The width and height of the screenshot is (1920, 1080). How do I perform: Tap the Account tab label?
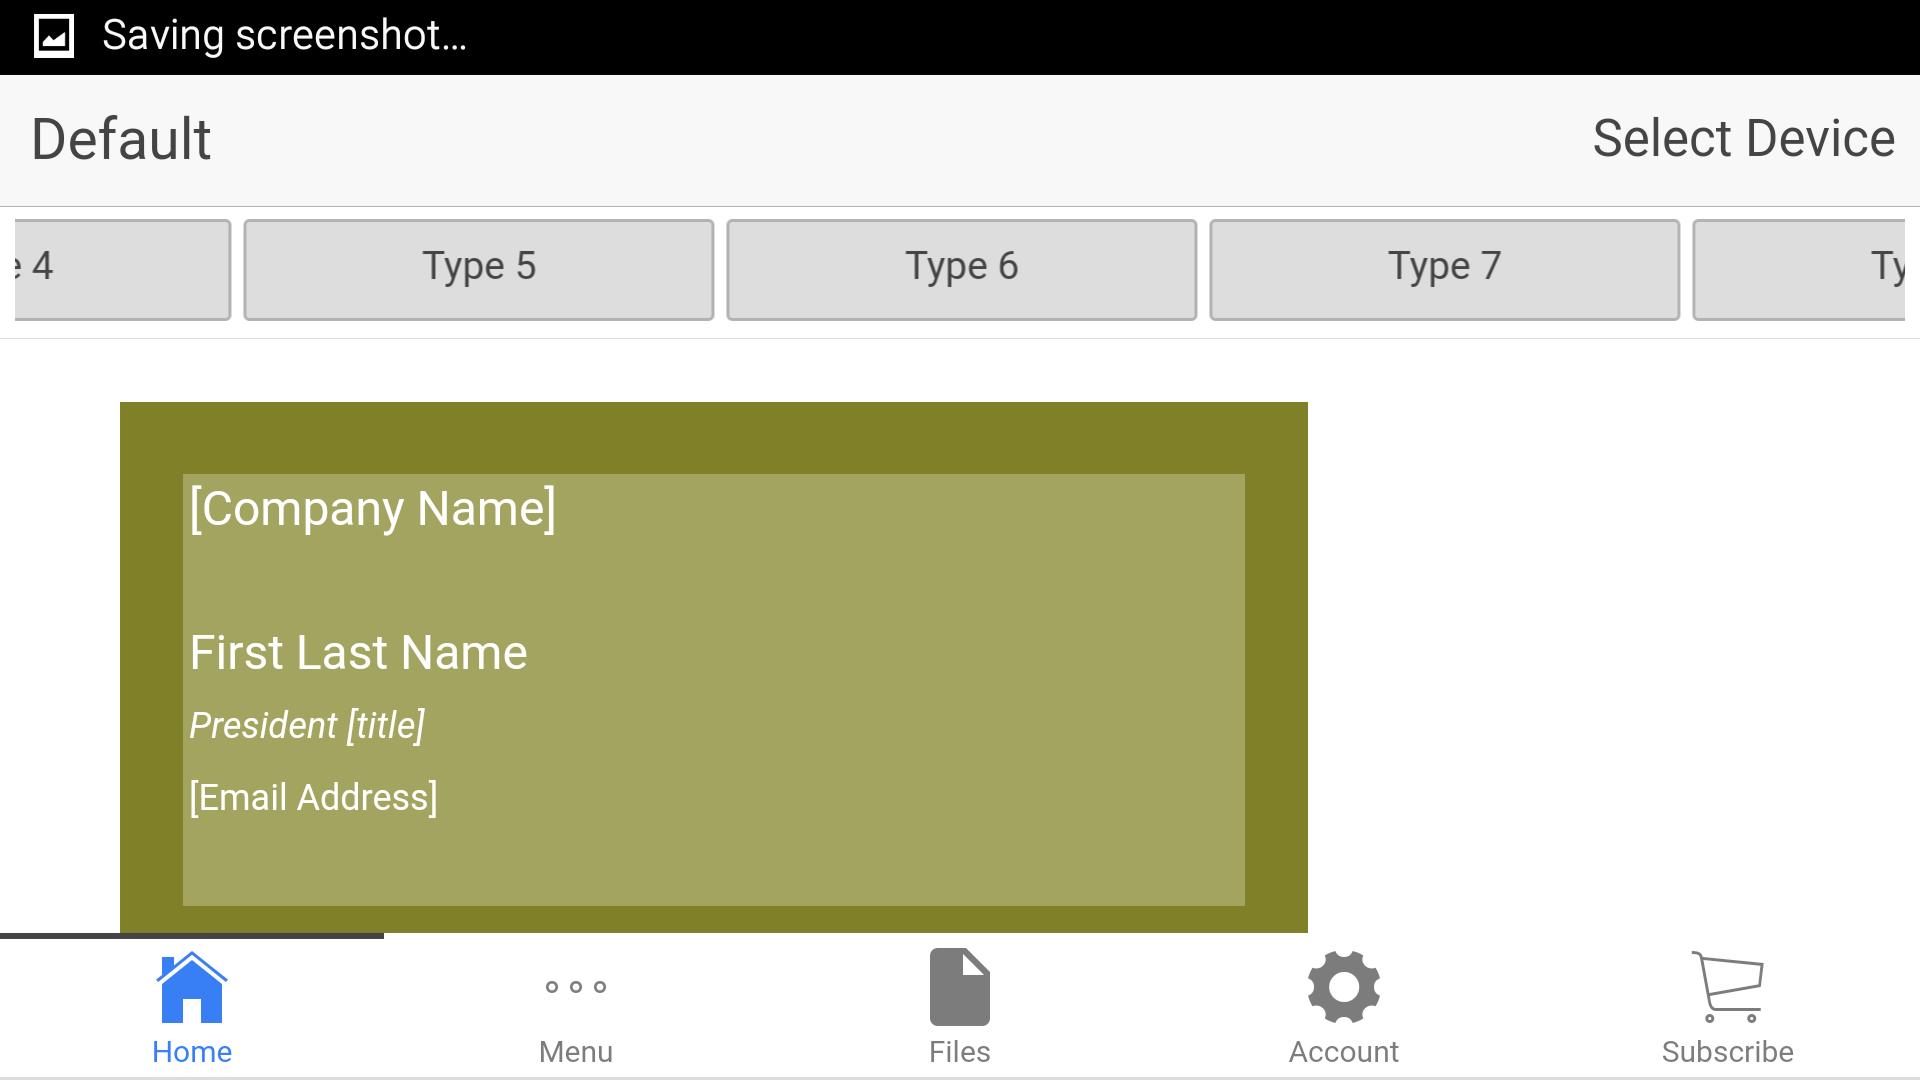pos(1344,1052)
